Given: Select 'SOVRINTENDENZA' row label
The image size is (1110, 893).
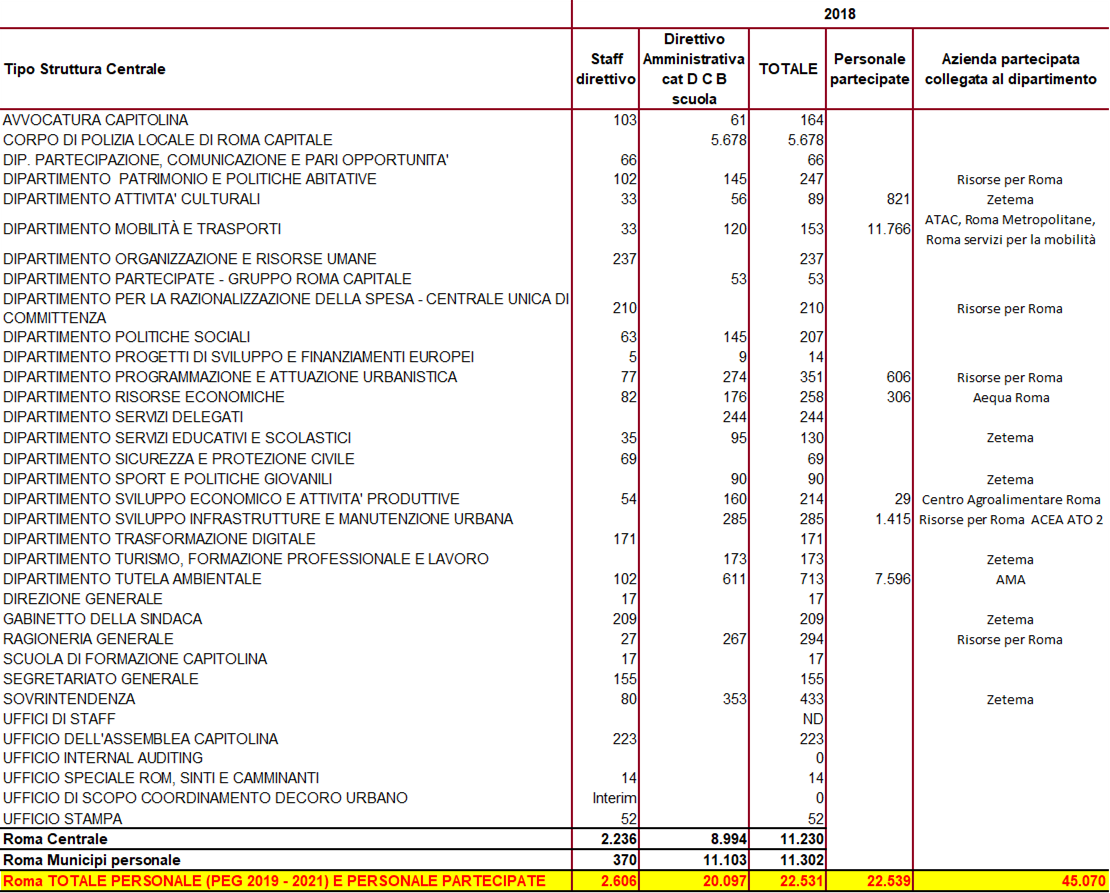Looking at the screenshot, I should 69,698.
